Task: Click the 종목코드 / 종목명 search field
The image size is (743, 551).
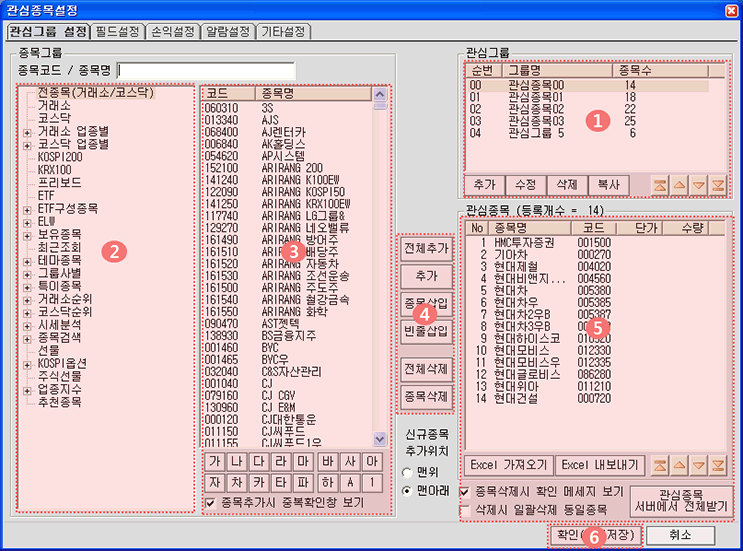Action: (x=206, y=70)
